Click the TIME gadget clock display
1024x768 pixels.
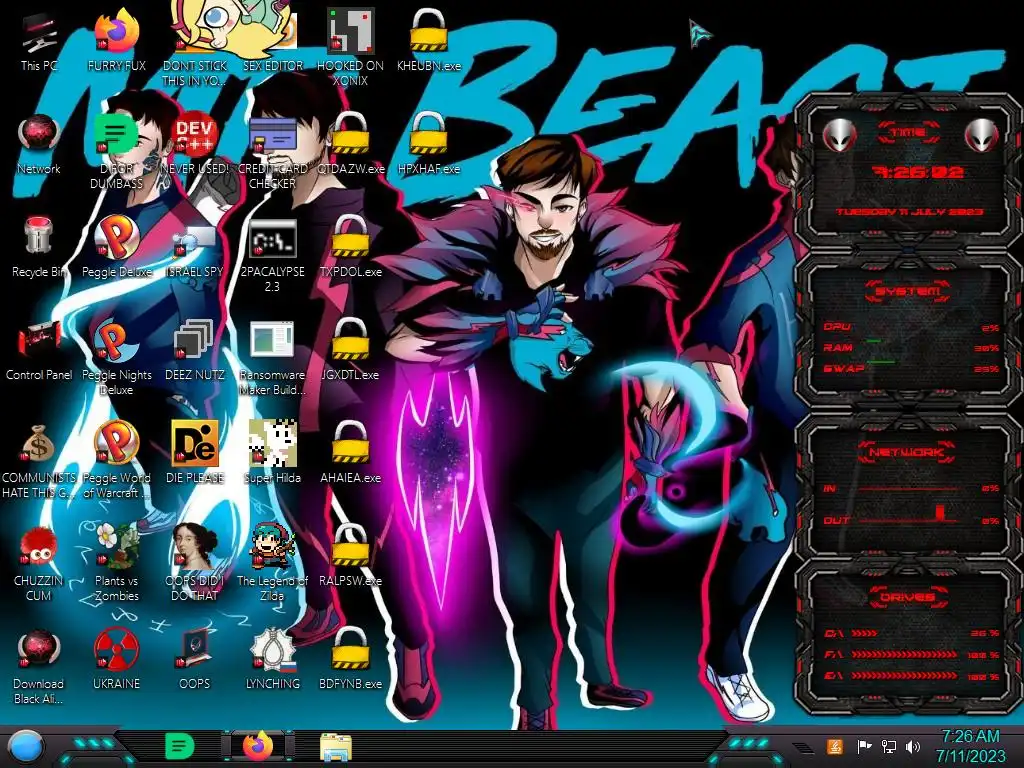pos(918,172)
